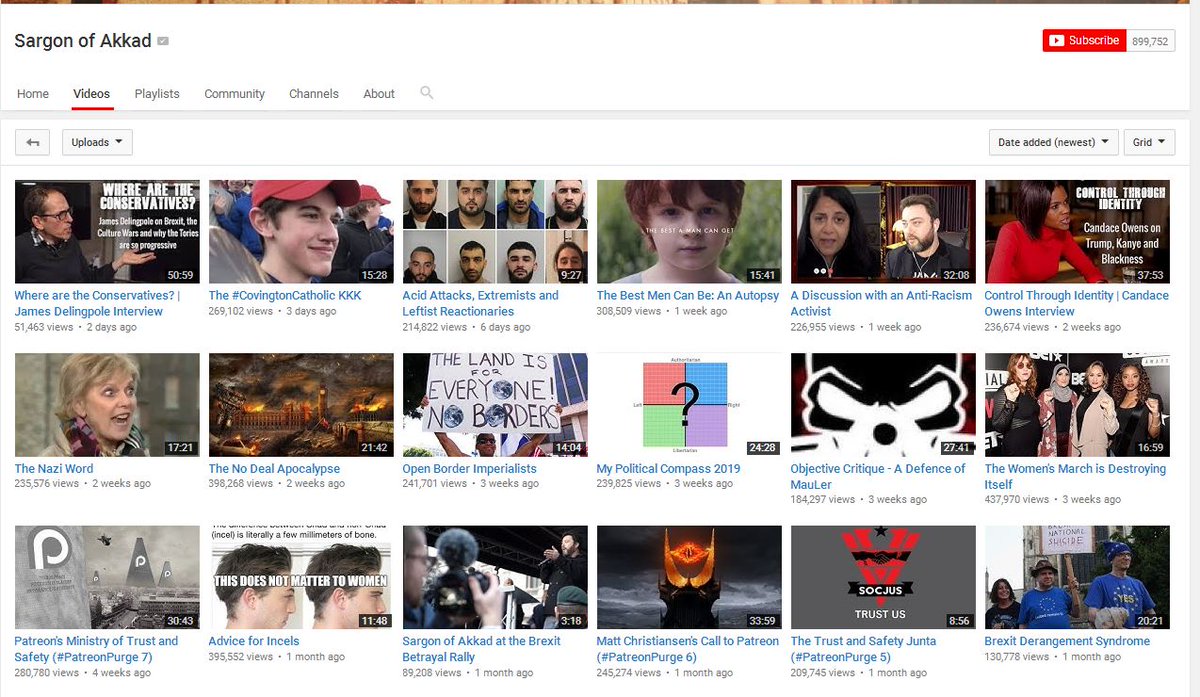The image size is (1200, 697).
Task: Click the verified badge next to Sargon of Akkad
Action: (163, 41)
